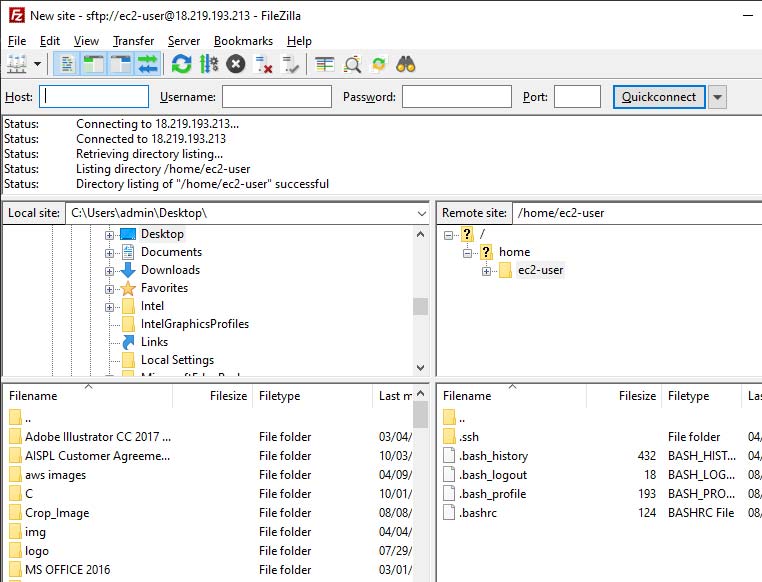Open the Bookmarks menu
This screenshot has height=582, width=762.
click(x=243, y=41)
